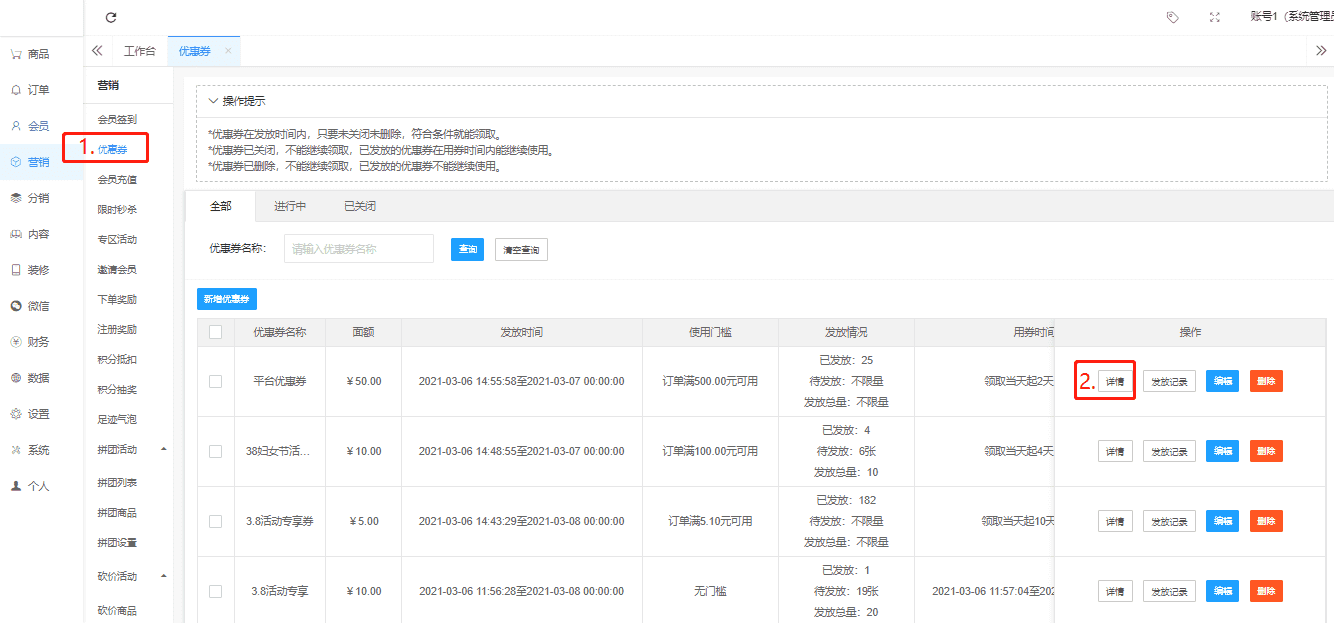1334x623 pixels.
Task: Open 订单 section in left sidebar
Action: point(30,90)
